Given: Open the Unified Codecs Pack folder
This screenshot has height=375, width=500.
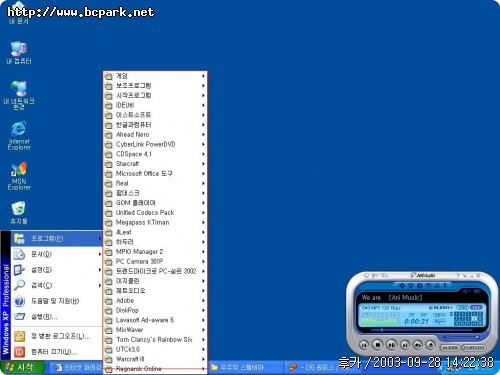Looking at the screenshot, I should click(155, 212).
